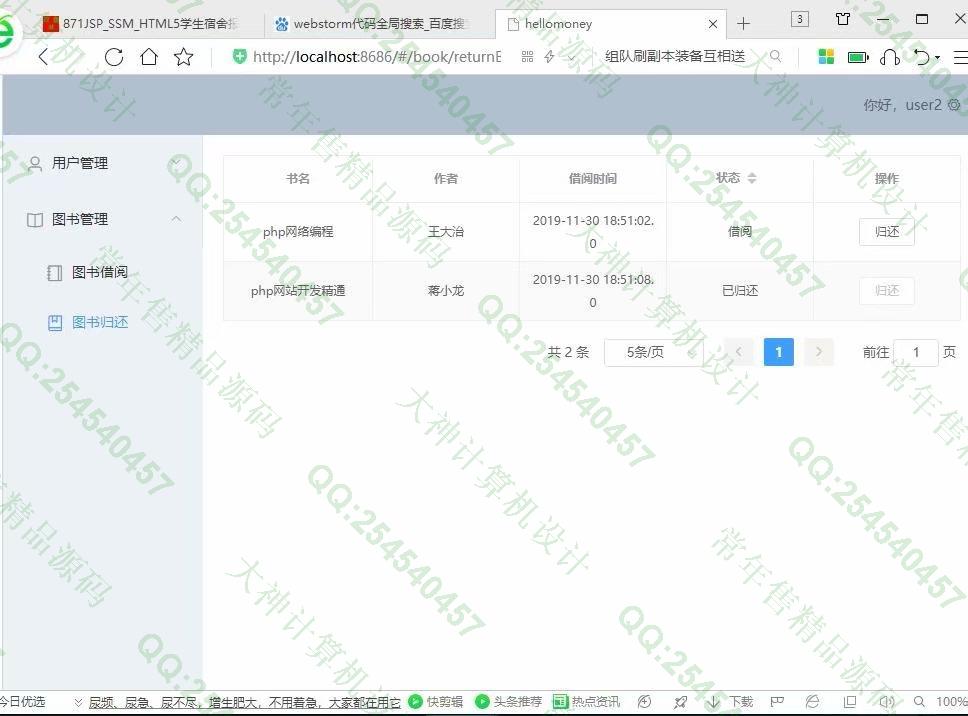Image resolution: width=968 pixels, height=716 pixels.
Task: Click the undo closed tab icon
Action: pyautogui.click(x=922, y=57)
